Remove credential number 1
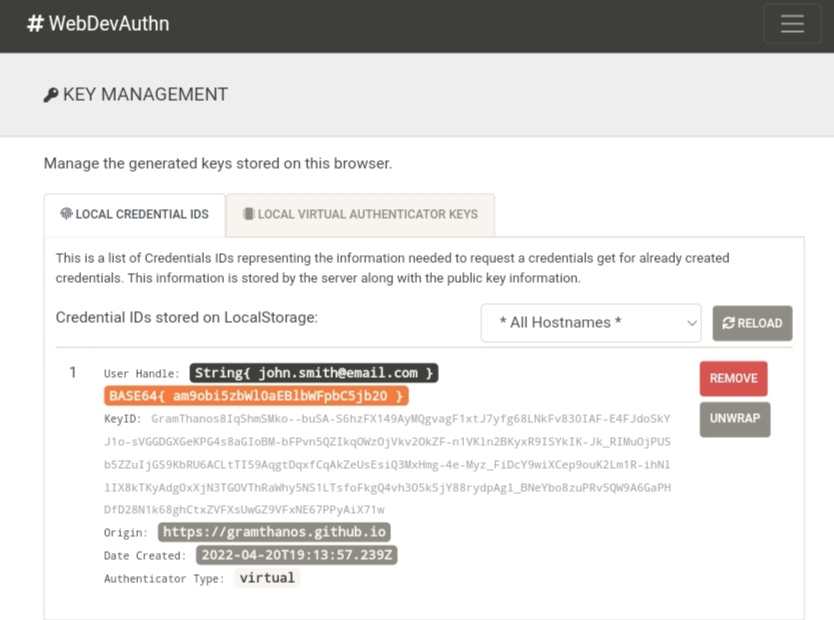Screen dimensions: 834x620 tap(733, 379)
